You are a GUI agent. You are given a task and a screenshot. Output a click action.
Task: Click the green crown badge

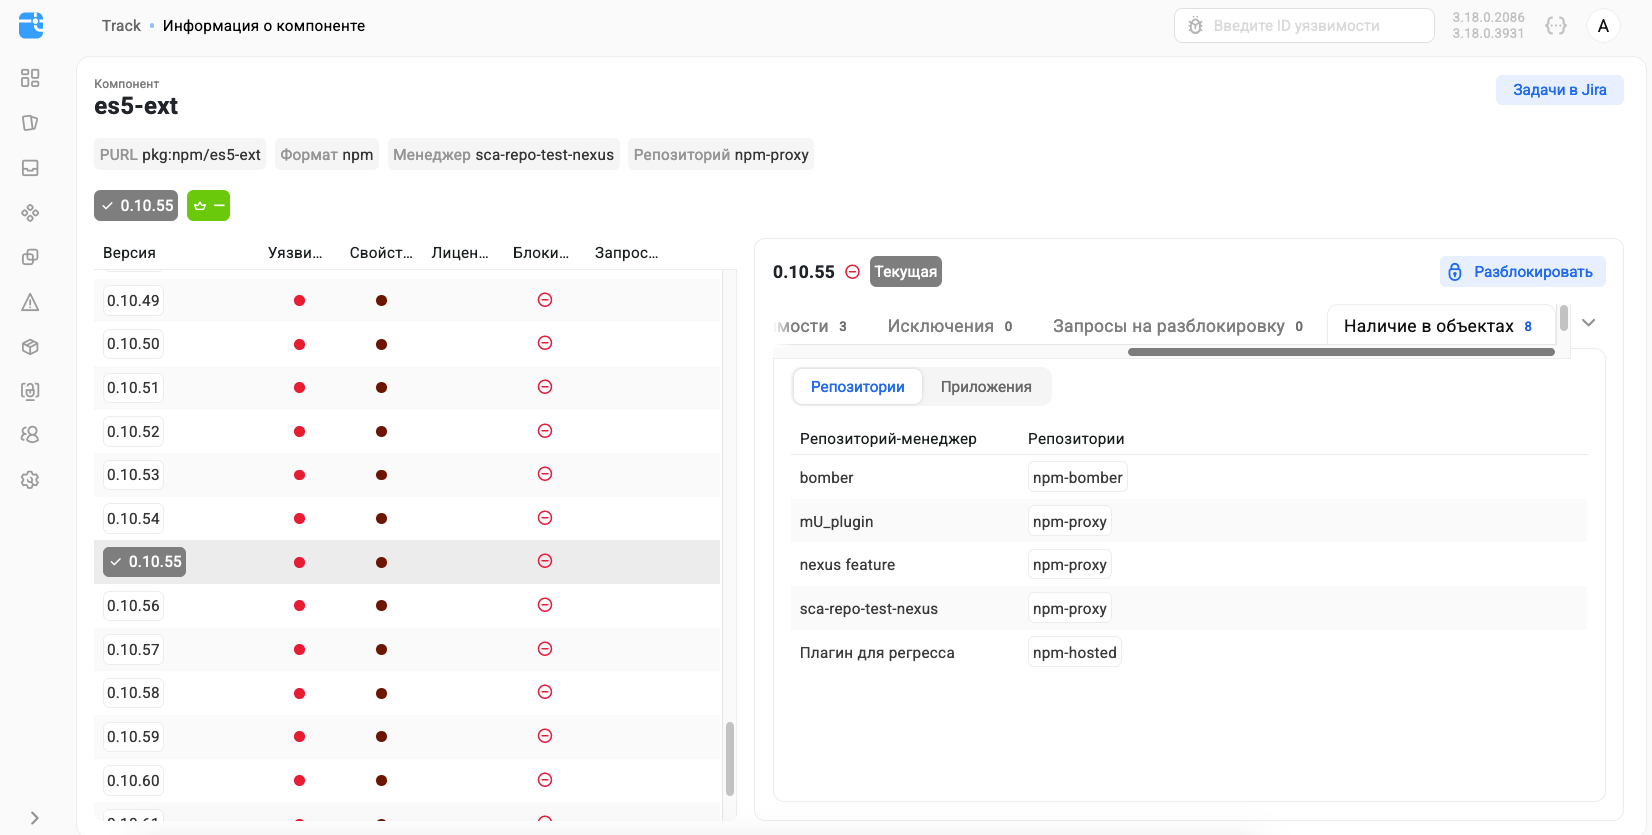pos(208,205)
